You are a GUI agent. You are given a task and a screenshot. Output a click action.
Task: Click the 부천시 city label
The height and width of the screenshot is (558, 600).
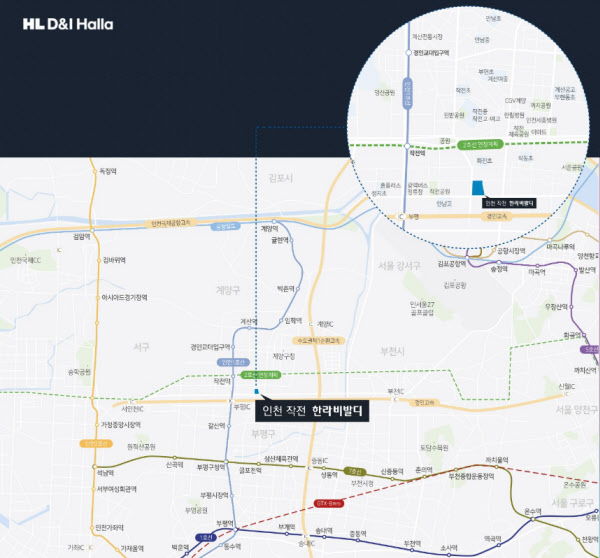392,351
